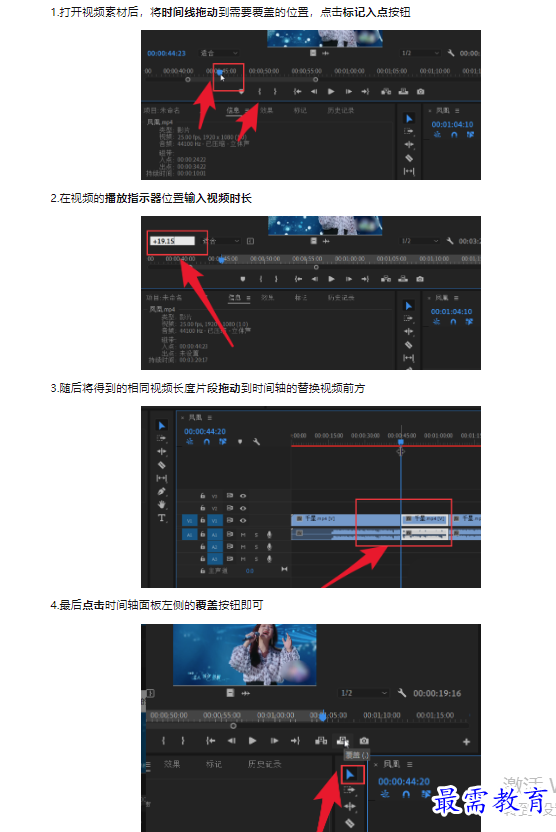Switch to 信息 tab in step 1 screenshot
Screen dimensions: 556x832
pos(233,110)
